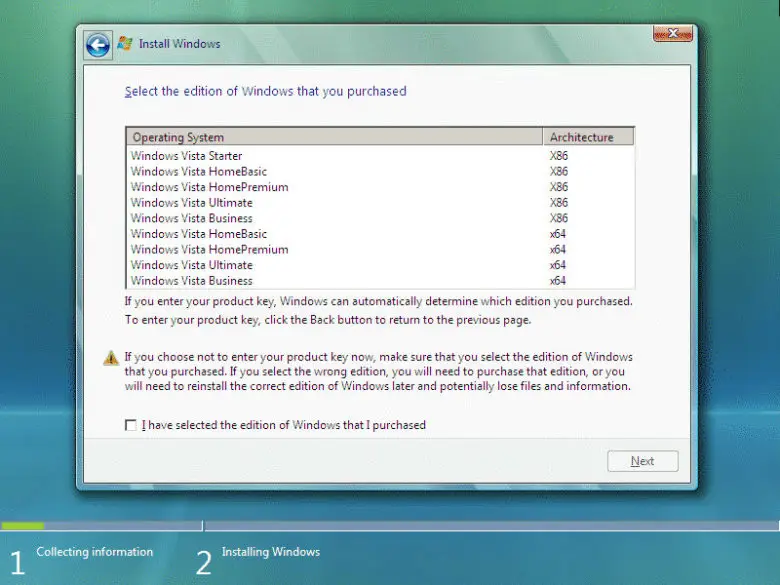The width and height of the screenshot is (780, 585).
Task: Click the Windows flag icon in title bar
Action: click(125, 44)
